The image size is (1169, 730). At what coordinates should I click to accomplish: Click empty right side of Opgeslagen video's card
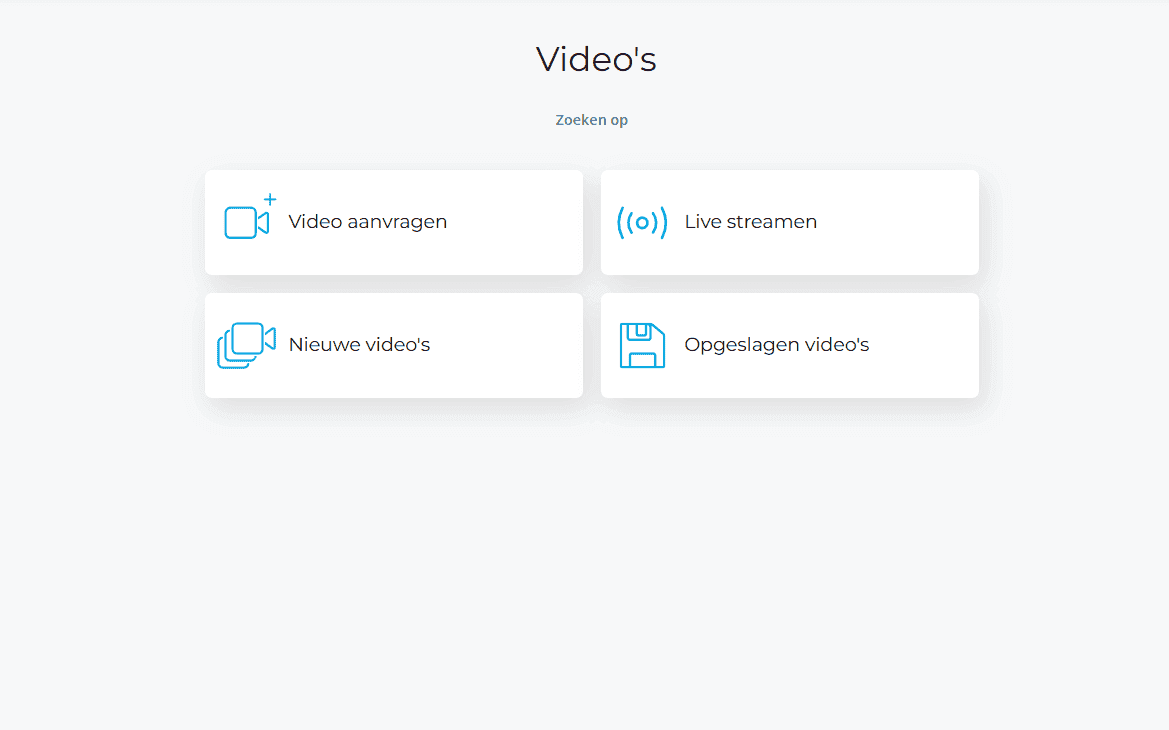point(930,345)
